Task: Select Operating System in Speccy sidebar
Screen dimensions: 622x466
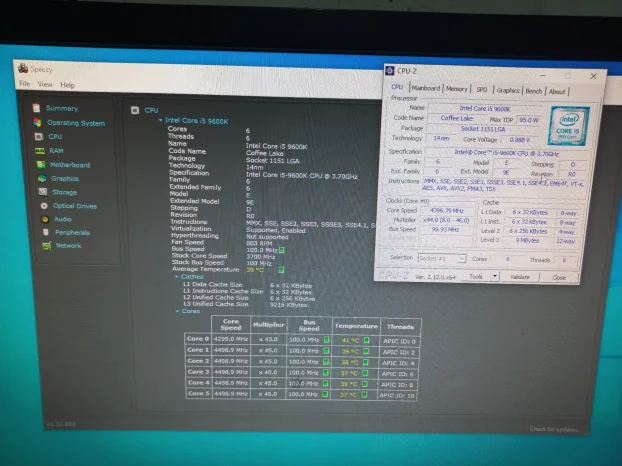Action: click(x=76, y=123)
